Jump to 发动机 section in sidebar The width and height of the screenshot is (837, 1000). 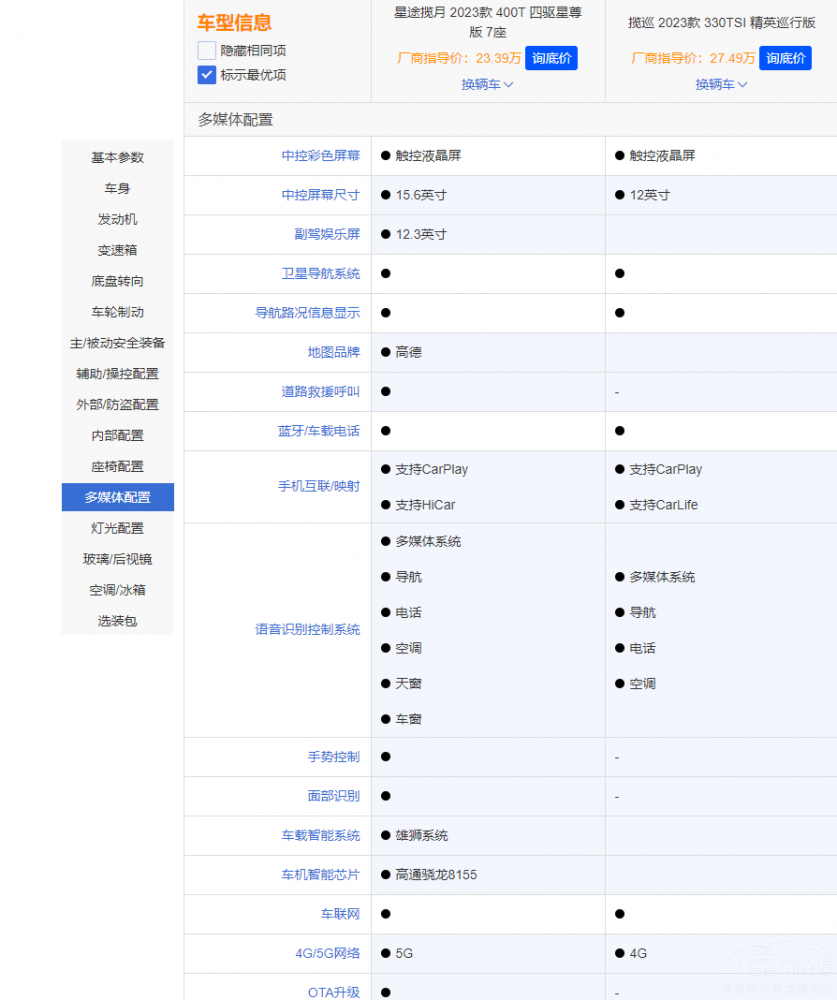(x=117, y=219)
